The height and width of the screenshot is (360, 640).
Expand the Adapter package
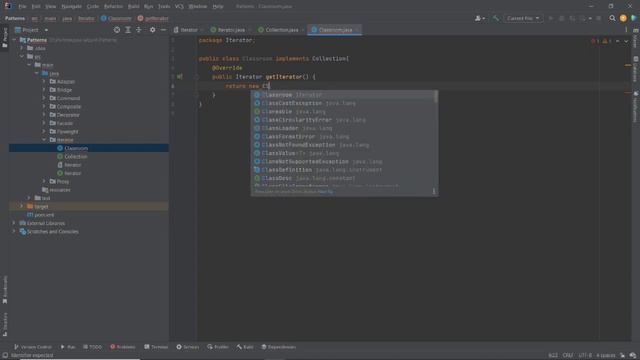click(x=44, y=81)
